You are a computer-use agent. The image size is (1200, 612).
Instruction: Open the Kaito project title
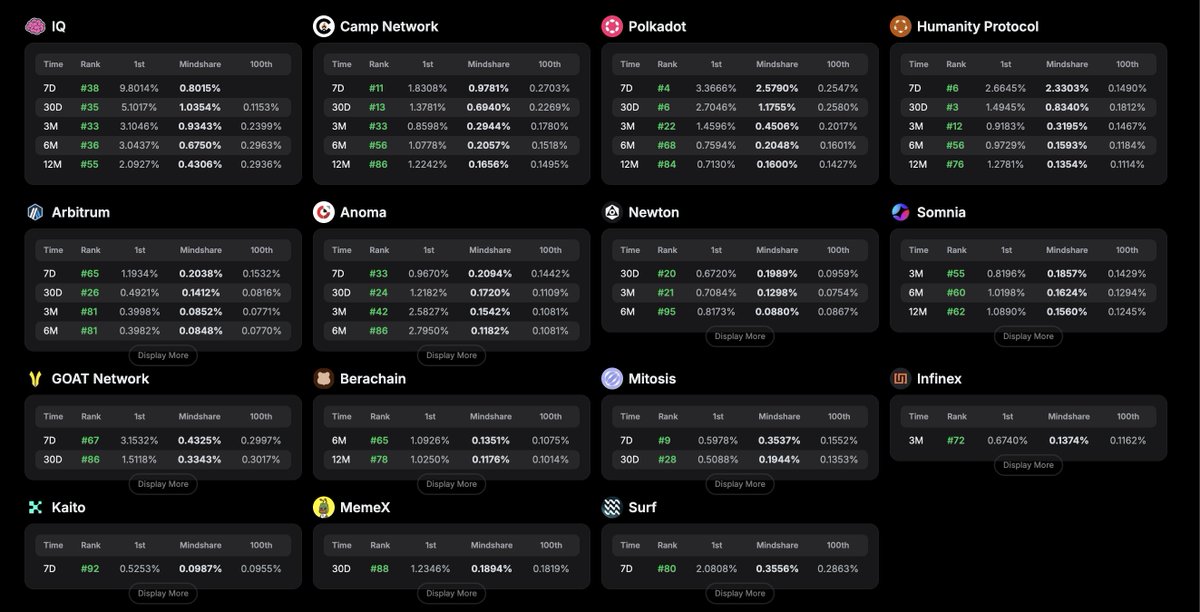click(68, 507)
